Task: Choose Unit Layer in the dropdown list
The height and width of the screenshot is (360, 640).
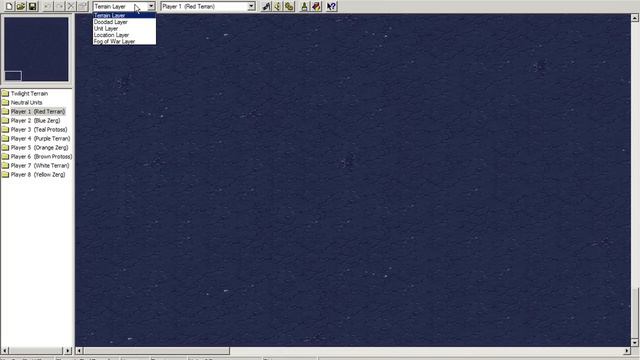Action: pos(124,29)
